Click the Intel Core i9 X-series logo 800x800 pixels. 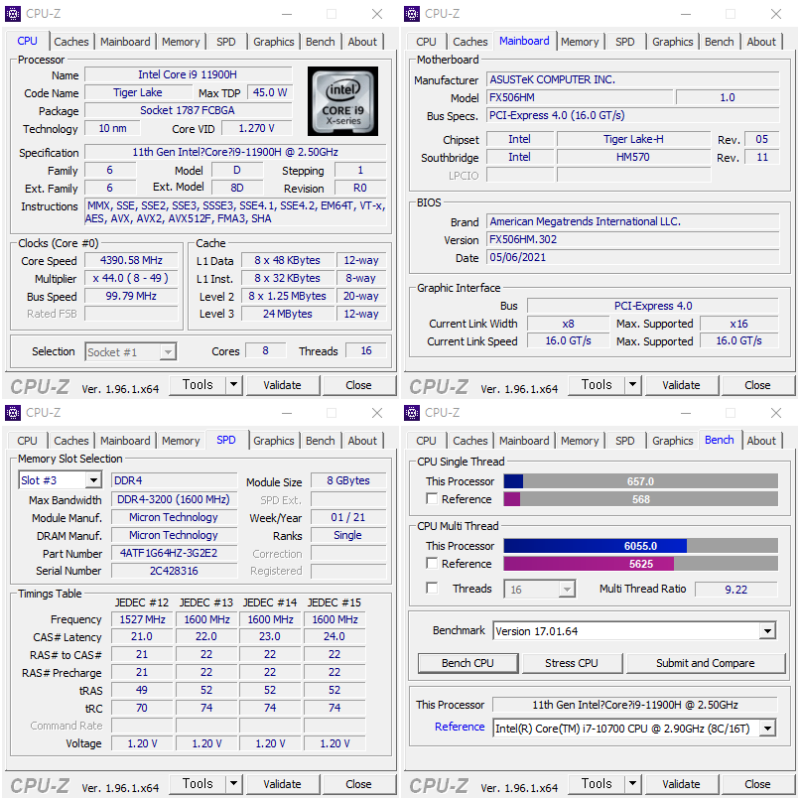click(343, 101)
